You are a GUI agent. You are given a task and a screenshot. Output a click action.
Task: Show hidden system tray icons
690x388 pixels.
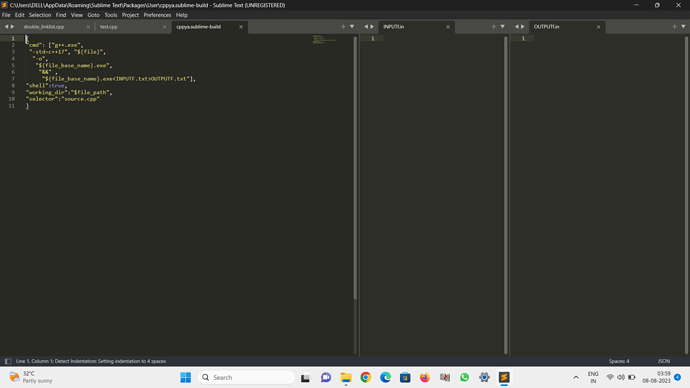point(576,377)
